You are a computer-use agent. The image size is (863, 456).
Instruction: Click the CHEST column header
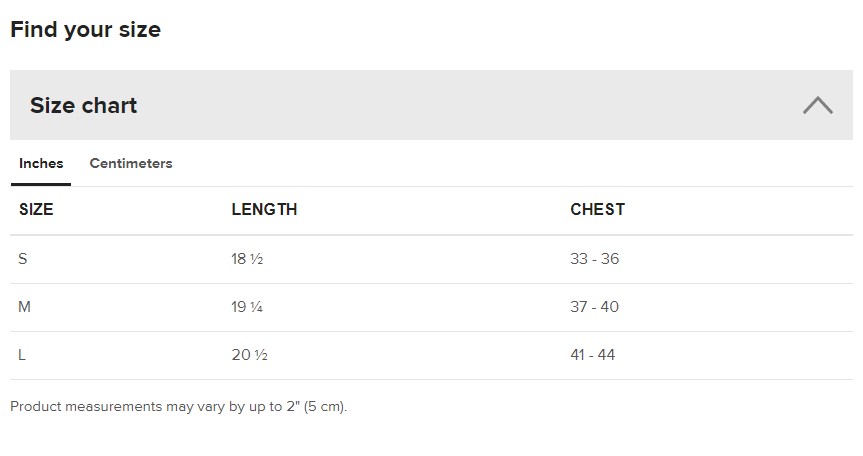(597, 209)
